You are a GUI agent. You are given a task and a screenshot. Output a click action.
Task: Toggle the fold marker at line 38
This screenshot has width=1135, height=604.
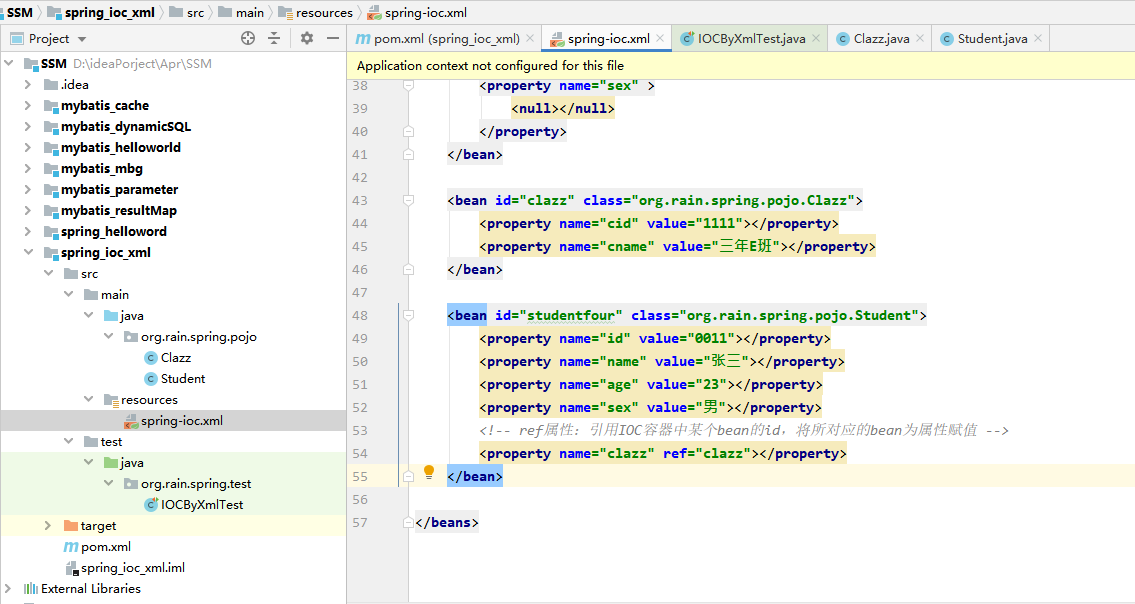pyautogui.click(x=408, y=85)
